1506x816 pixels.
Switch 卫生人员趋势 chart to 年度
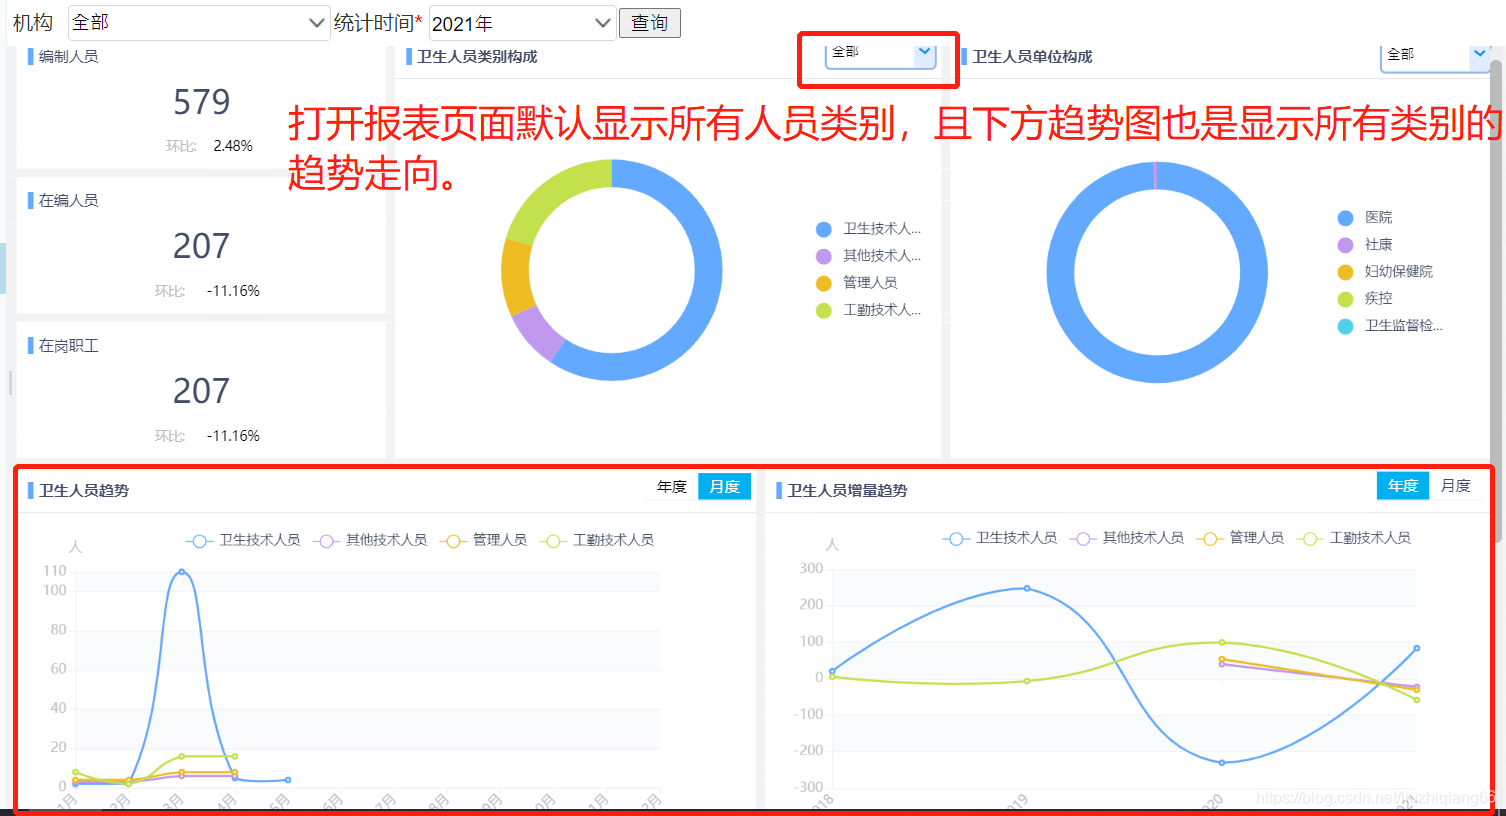point(672,486)
